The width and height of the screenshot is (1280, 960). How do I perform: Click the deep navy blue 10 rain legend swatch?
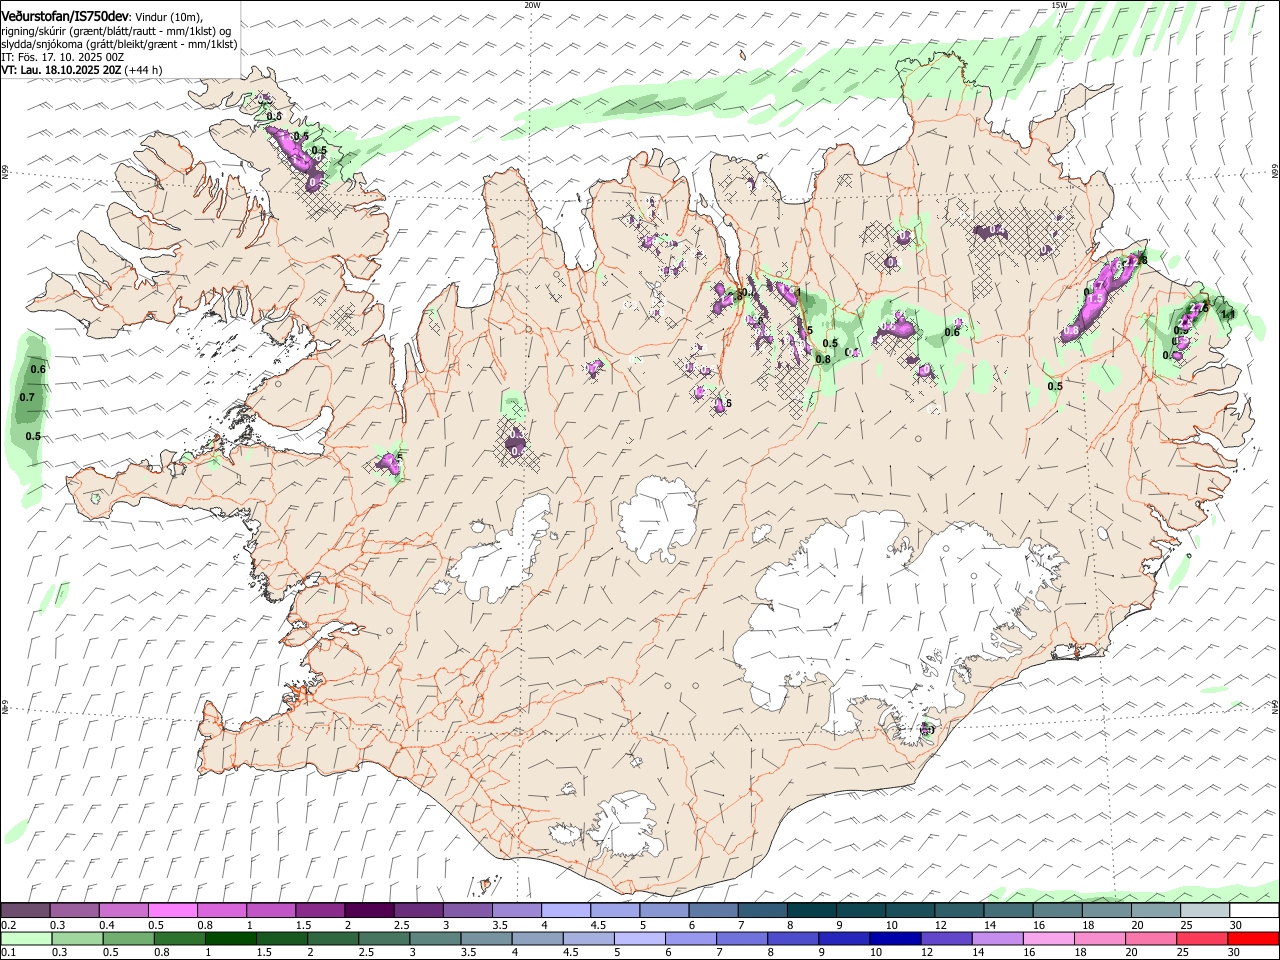coord(894,938)
